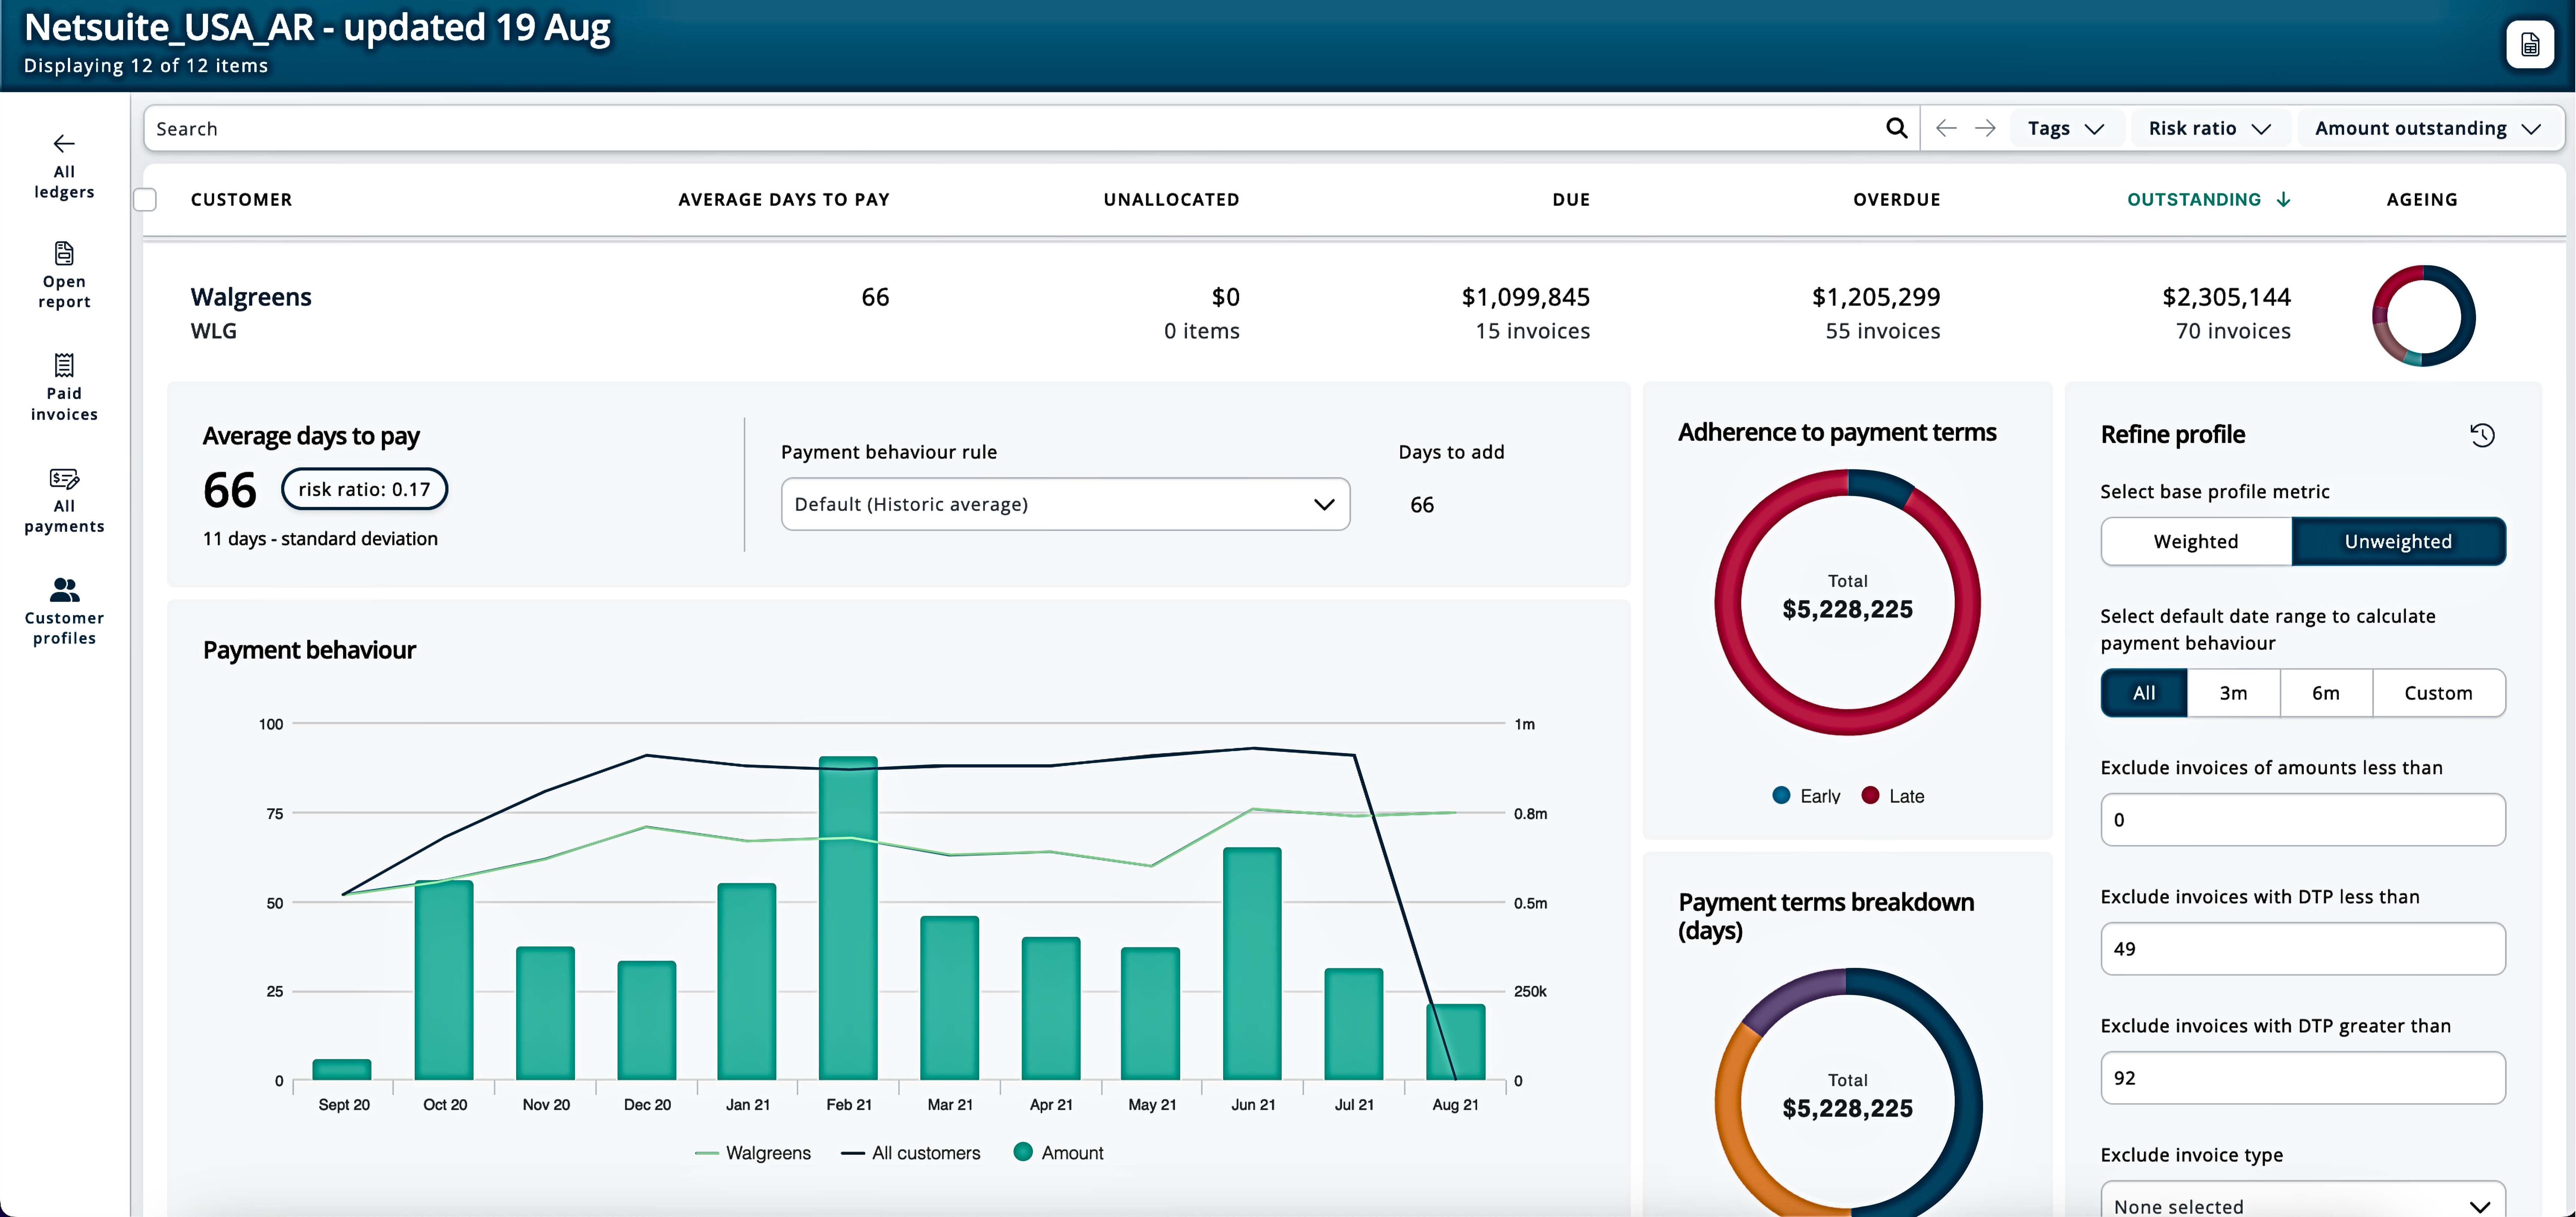Open All payments sidebar icon
The height and width of the screenshot is (1217, 2576).
64,479
